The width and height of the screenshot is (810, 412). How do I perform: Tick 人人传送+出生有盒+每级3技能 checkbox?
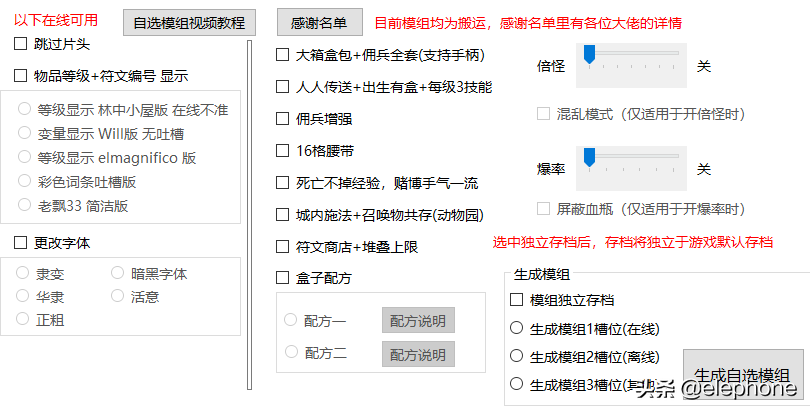(x=283, y=87)
